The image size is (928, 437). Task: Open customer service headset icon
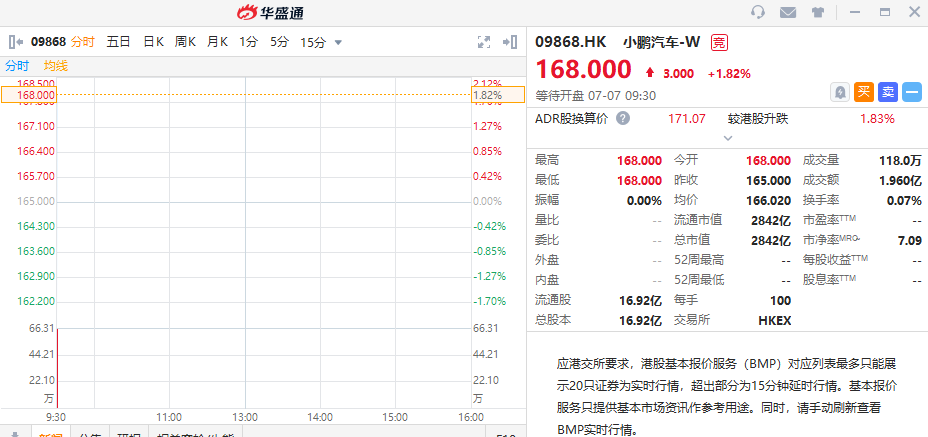758,12
